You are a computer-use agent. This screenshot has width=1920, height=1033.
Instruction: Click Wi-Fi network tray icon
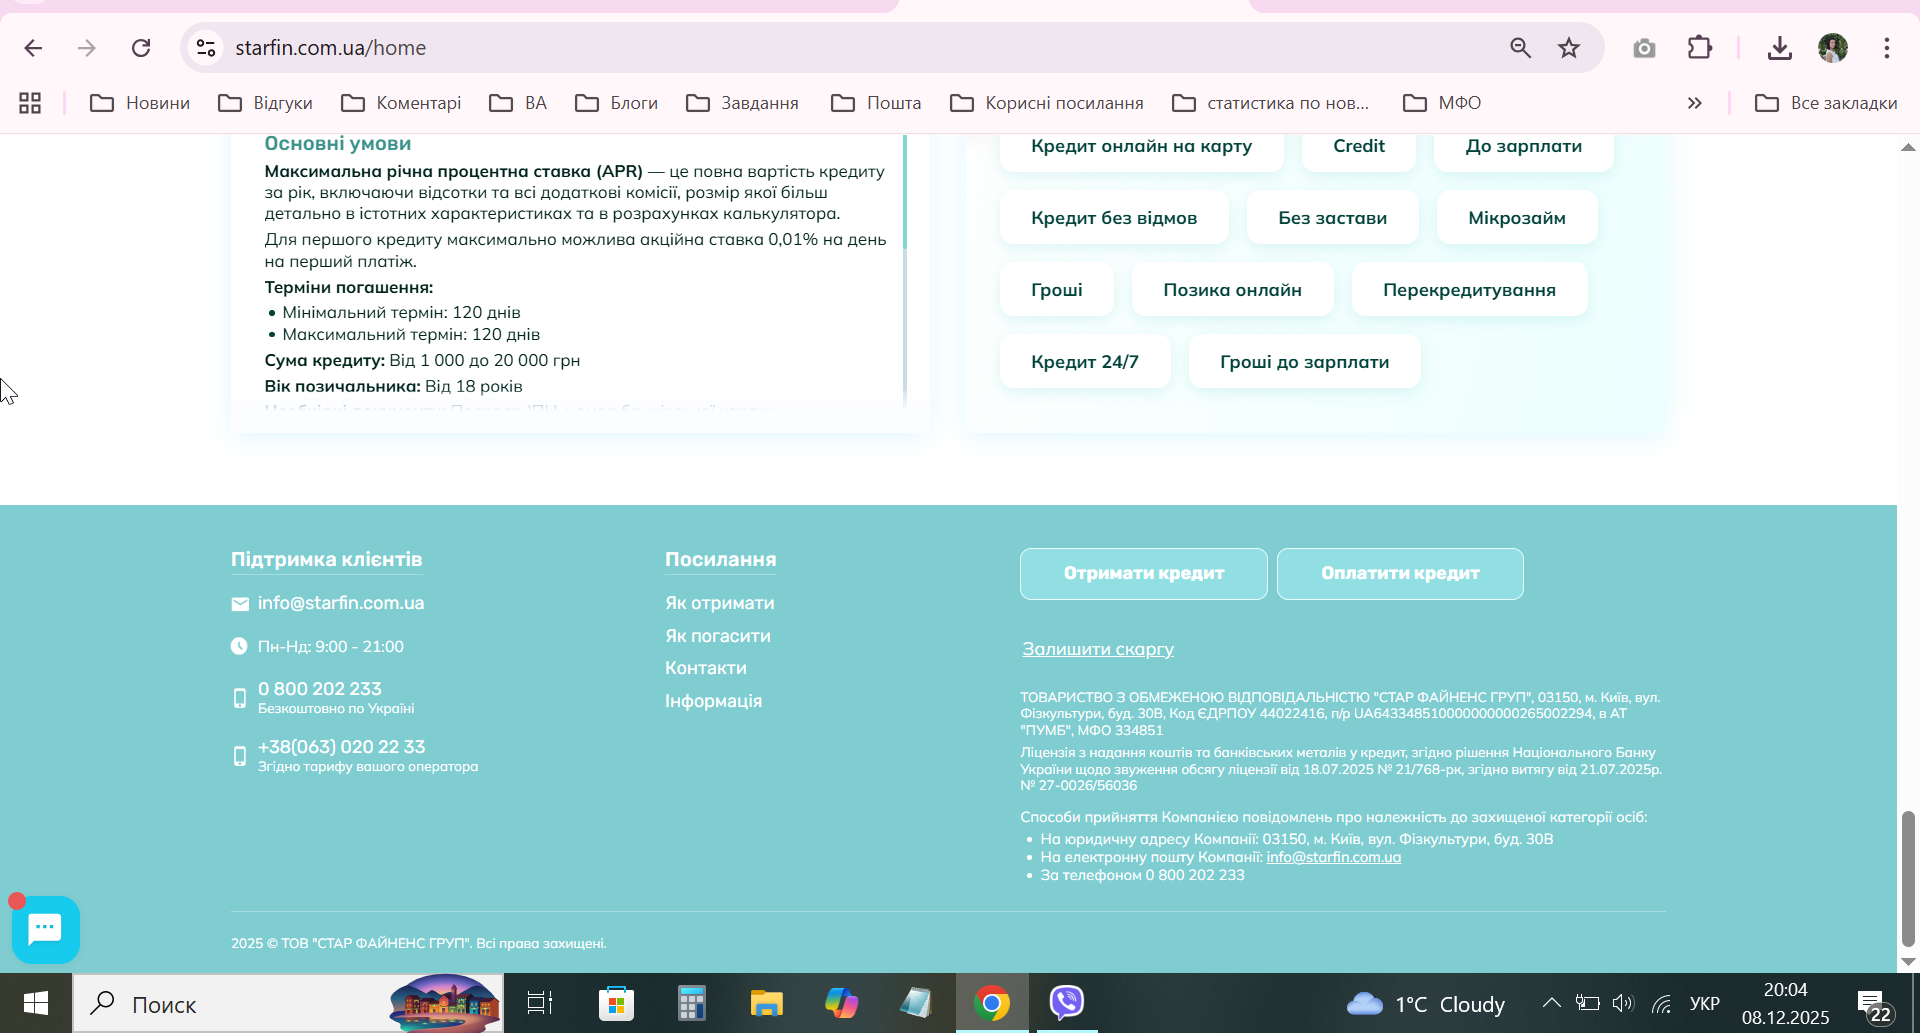click(x=1661, y=1004)
